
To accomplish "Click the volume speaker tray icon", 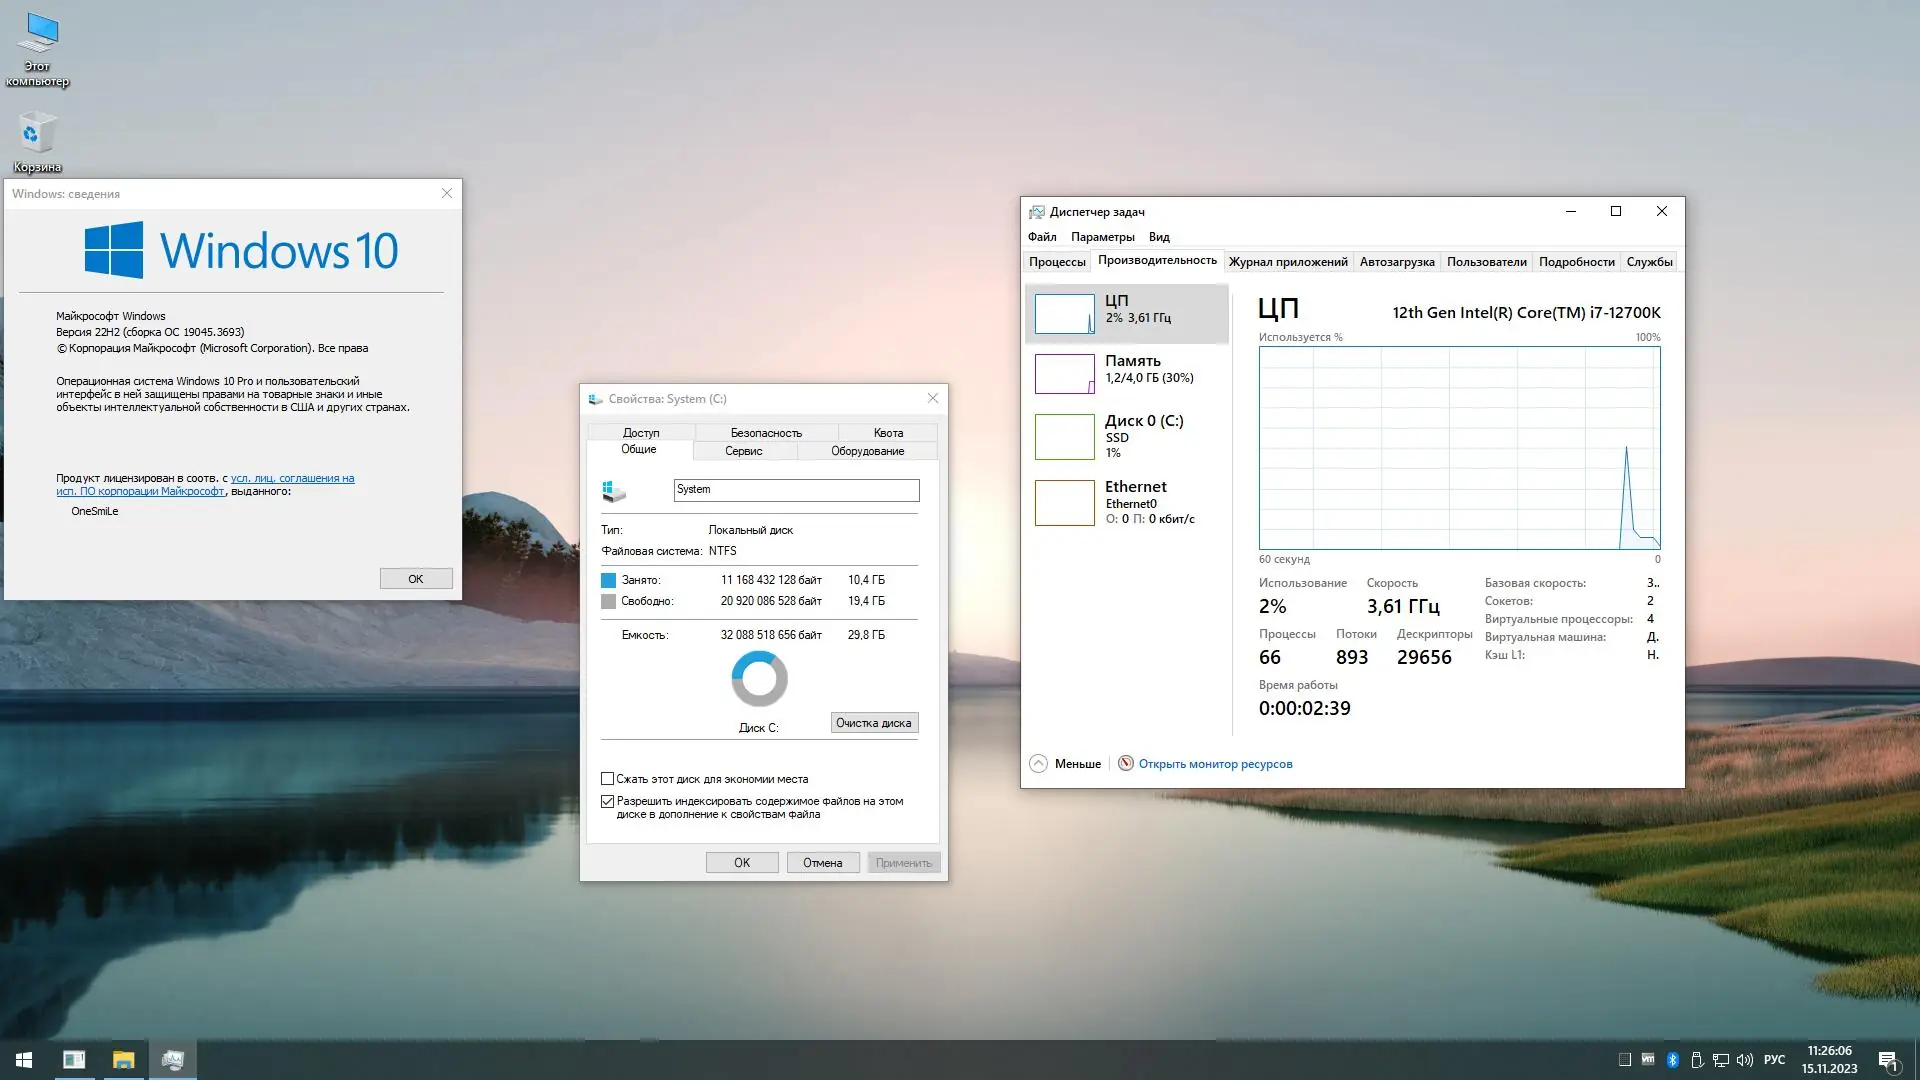I will 1745,1060.
